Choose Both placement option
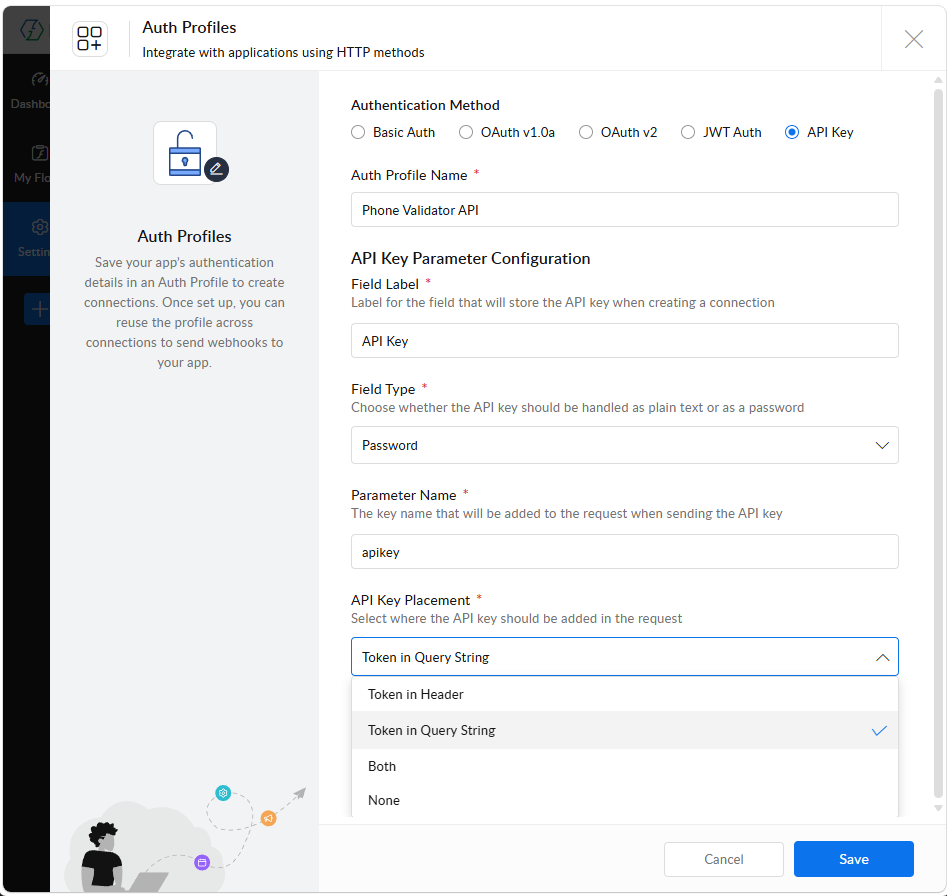This screenshot has height=896, width=947. [624, 766]
